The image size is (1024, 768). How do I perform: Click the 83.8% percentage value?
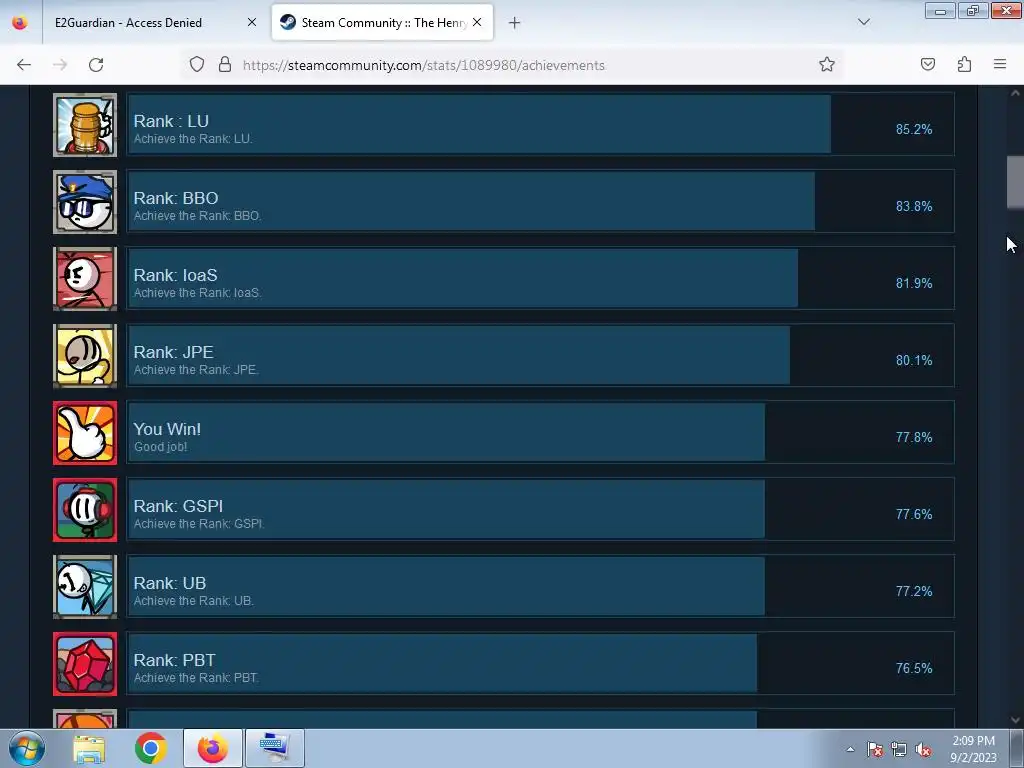[x=914, y=206]
